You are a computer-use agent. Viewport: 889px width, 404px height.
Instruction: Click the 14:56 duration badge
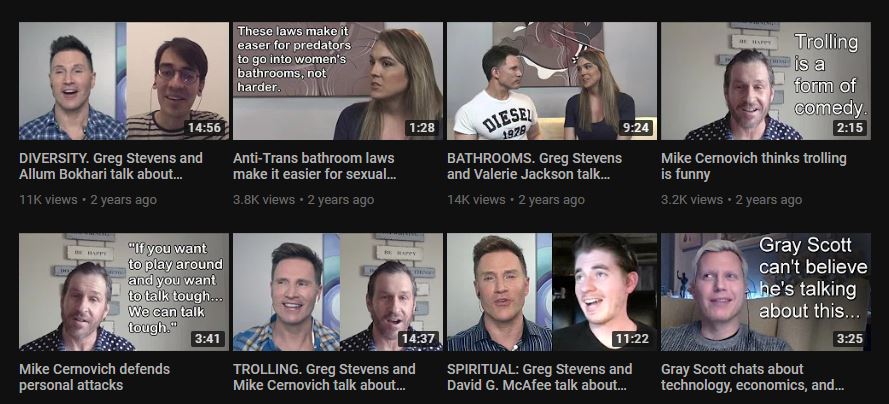point(204,128)
